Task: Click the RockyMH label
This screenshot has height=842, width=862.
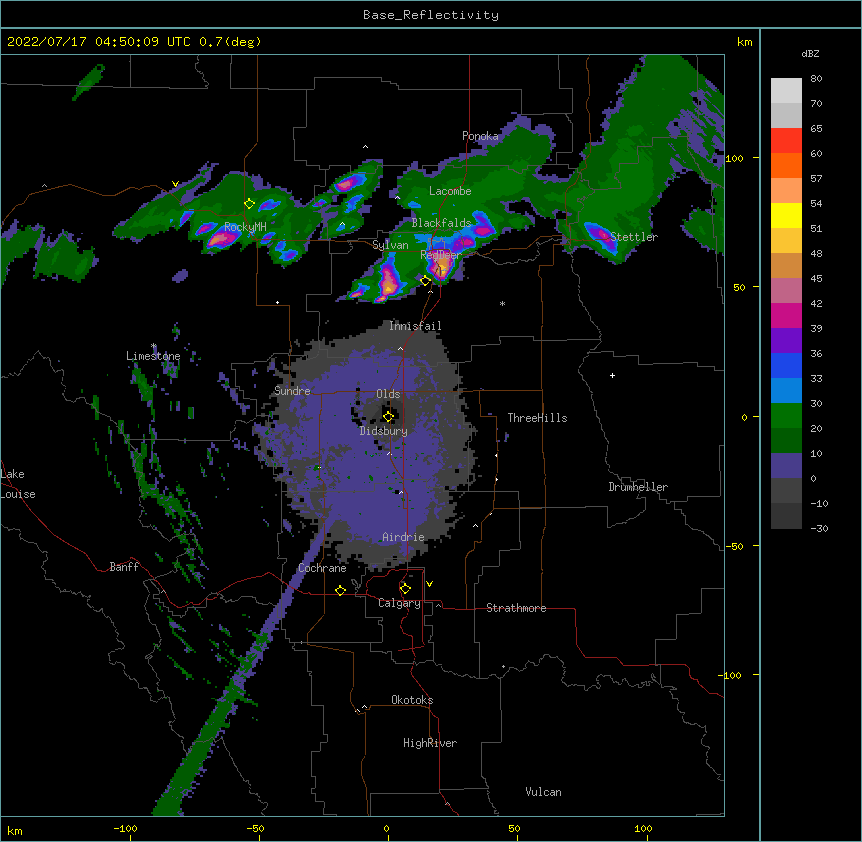Action: click(245, 227)
